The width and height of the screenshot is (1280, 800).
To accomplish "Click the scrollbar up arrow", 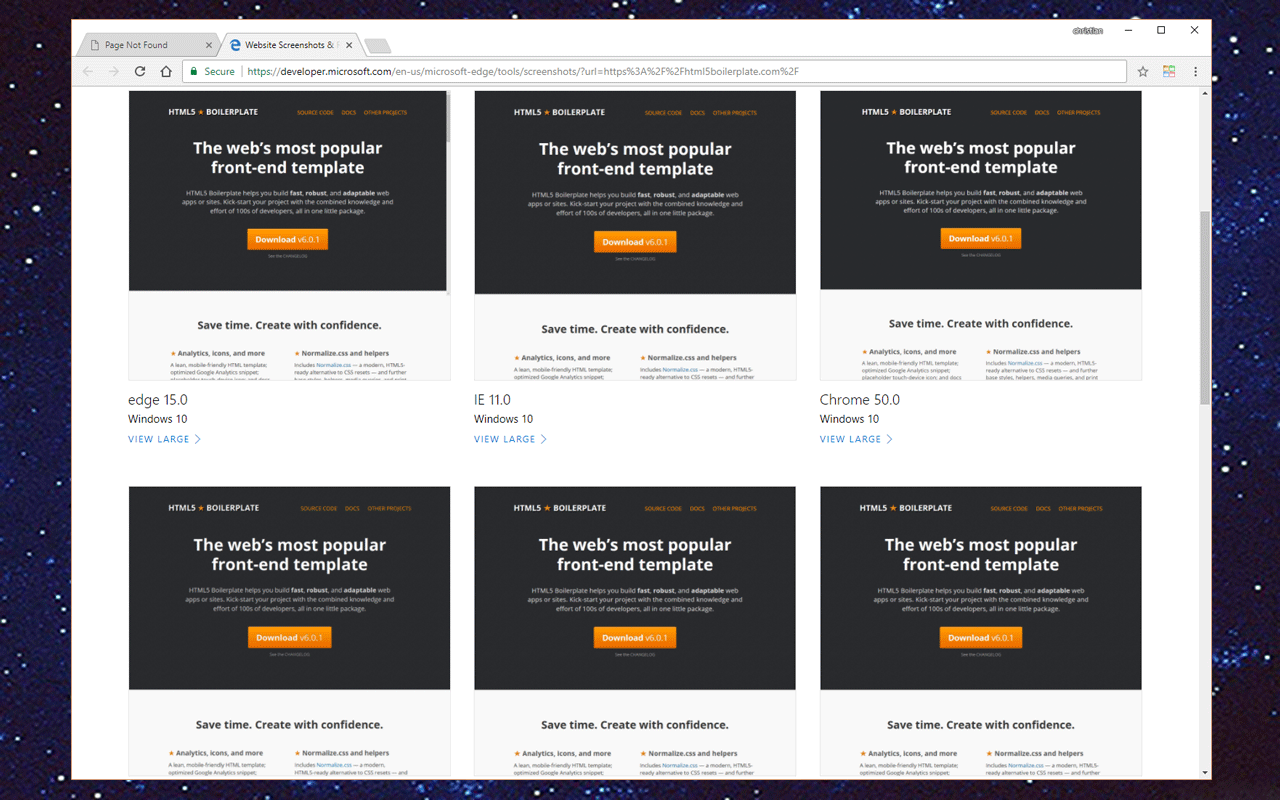I will tap(1204, 95).
